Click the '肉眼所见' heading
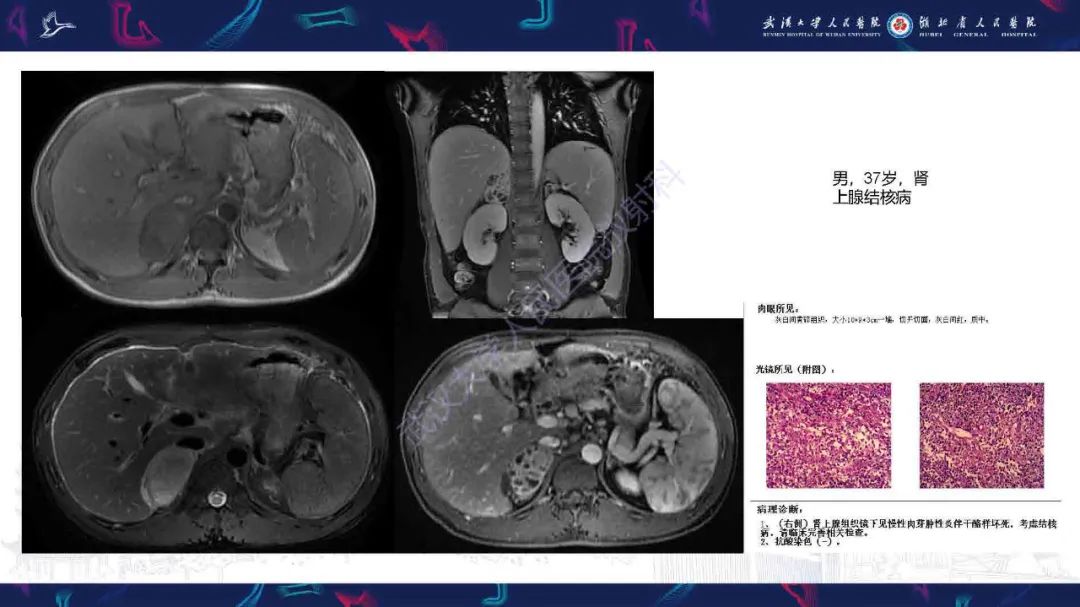The height and width of the screenshot is (607, 1080). 778,309
